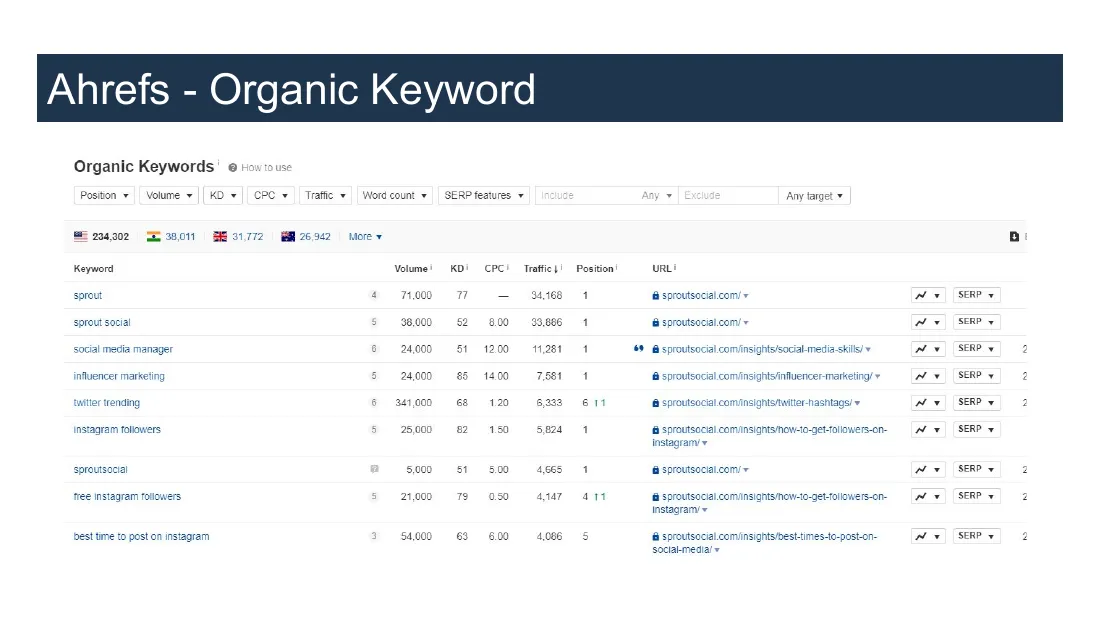Image resolution: width=1100 pixels, height=619 pixels.
Task: Open the KD filter dropdown
Action: point(222,196)
